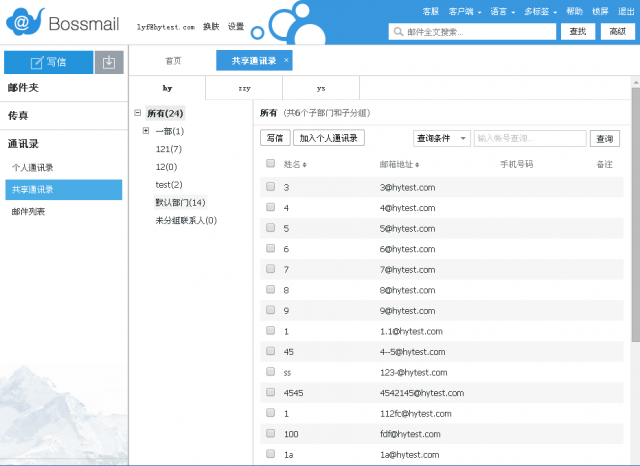
Task: Select 12(0) group in tree
Action: click(x=166, y=167)
